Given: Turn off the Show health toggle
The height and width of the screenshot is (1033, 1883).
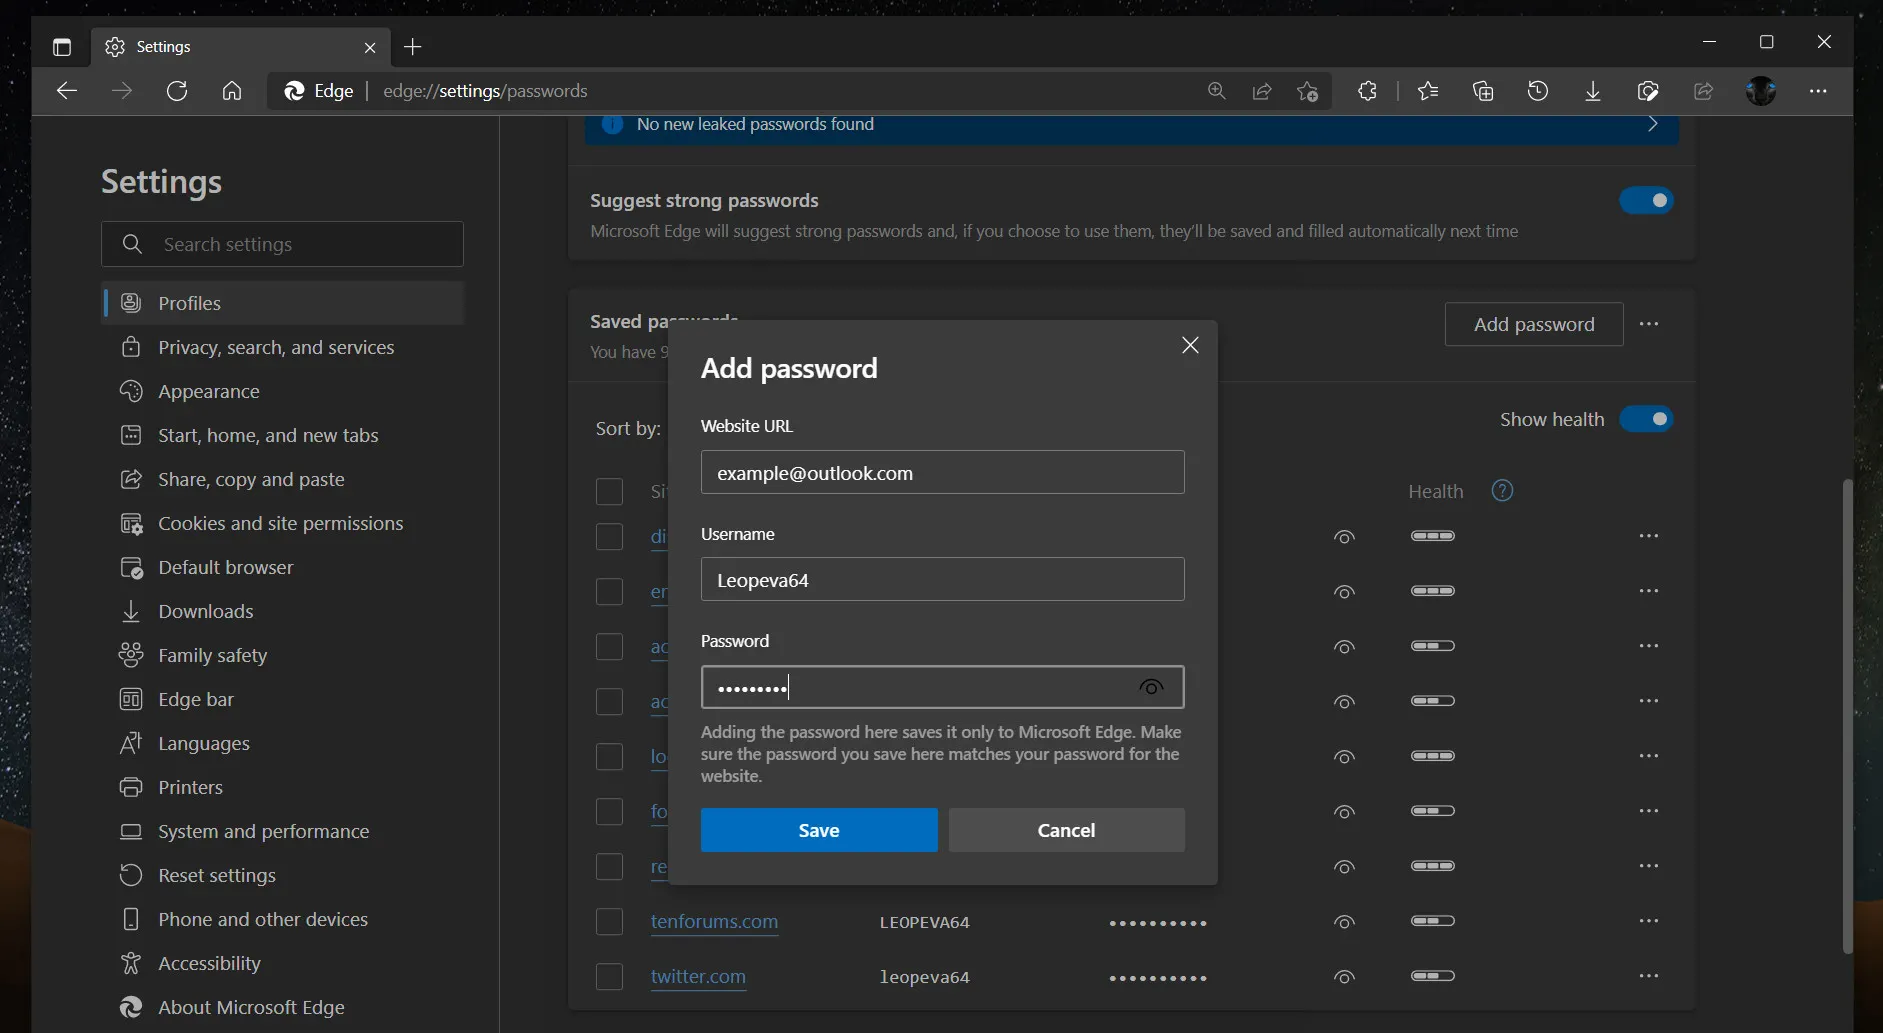Looking at the screenshot, I should pyautogui.click(x=1647, y=419).
